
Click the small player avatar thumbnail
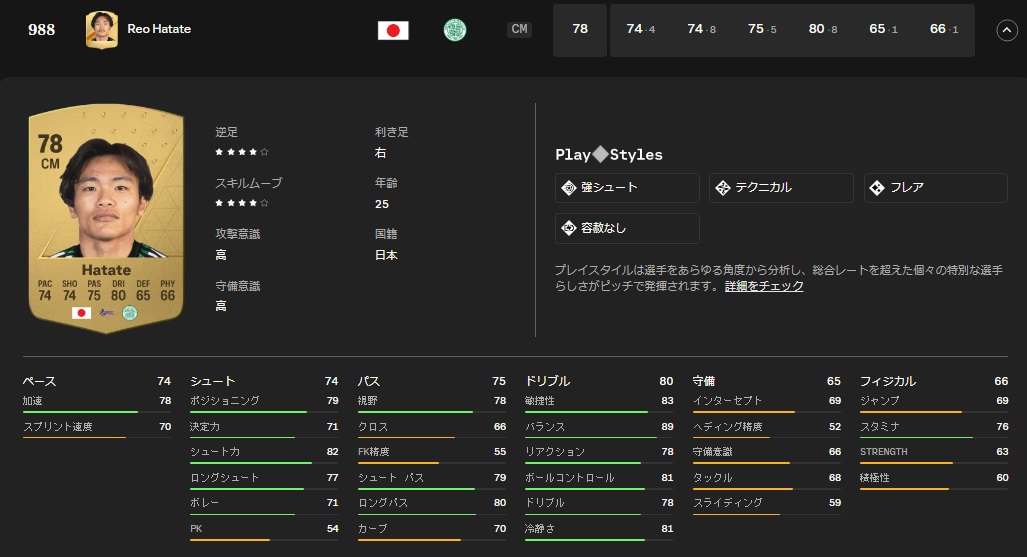pyautogui.click(x=101, y=30)
